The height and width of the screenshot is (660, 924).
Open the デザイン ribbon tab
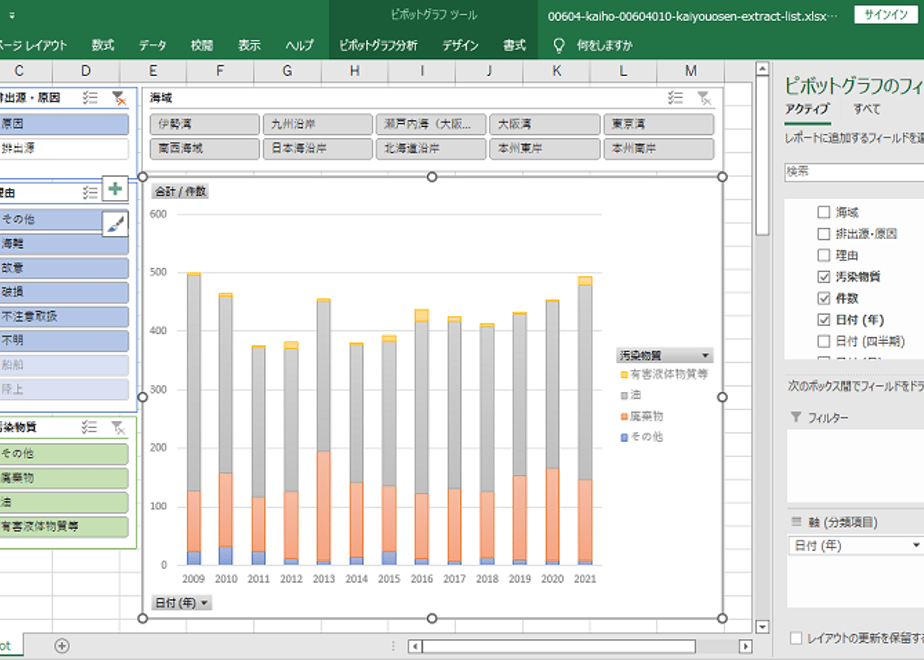460,45
